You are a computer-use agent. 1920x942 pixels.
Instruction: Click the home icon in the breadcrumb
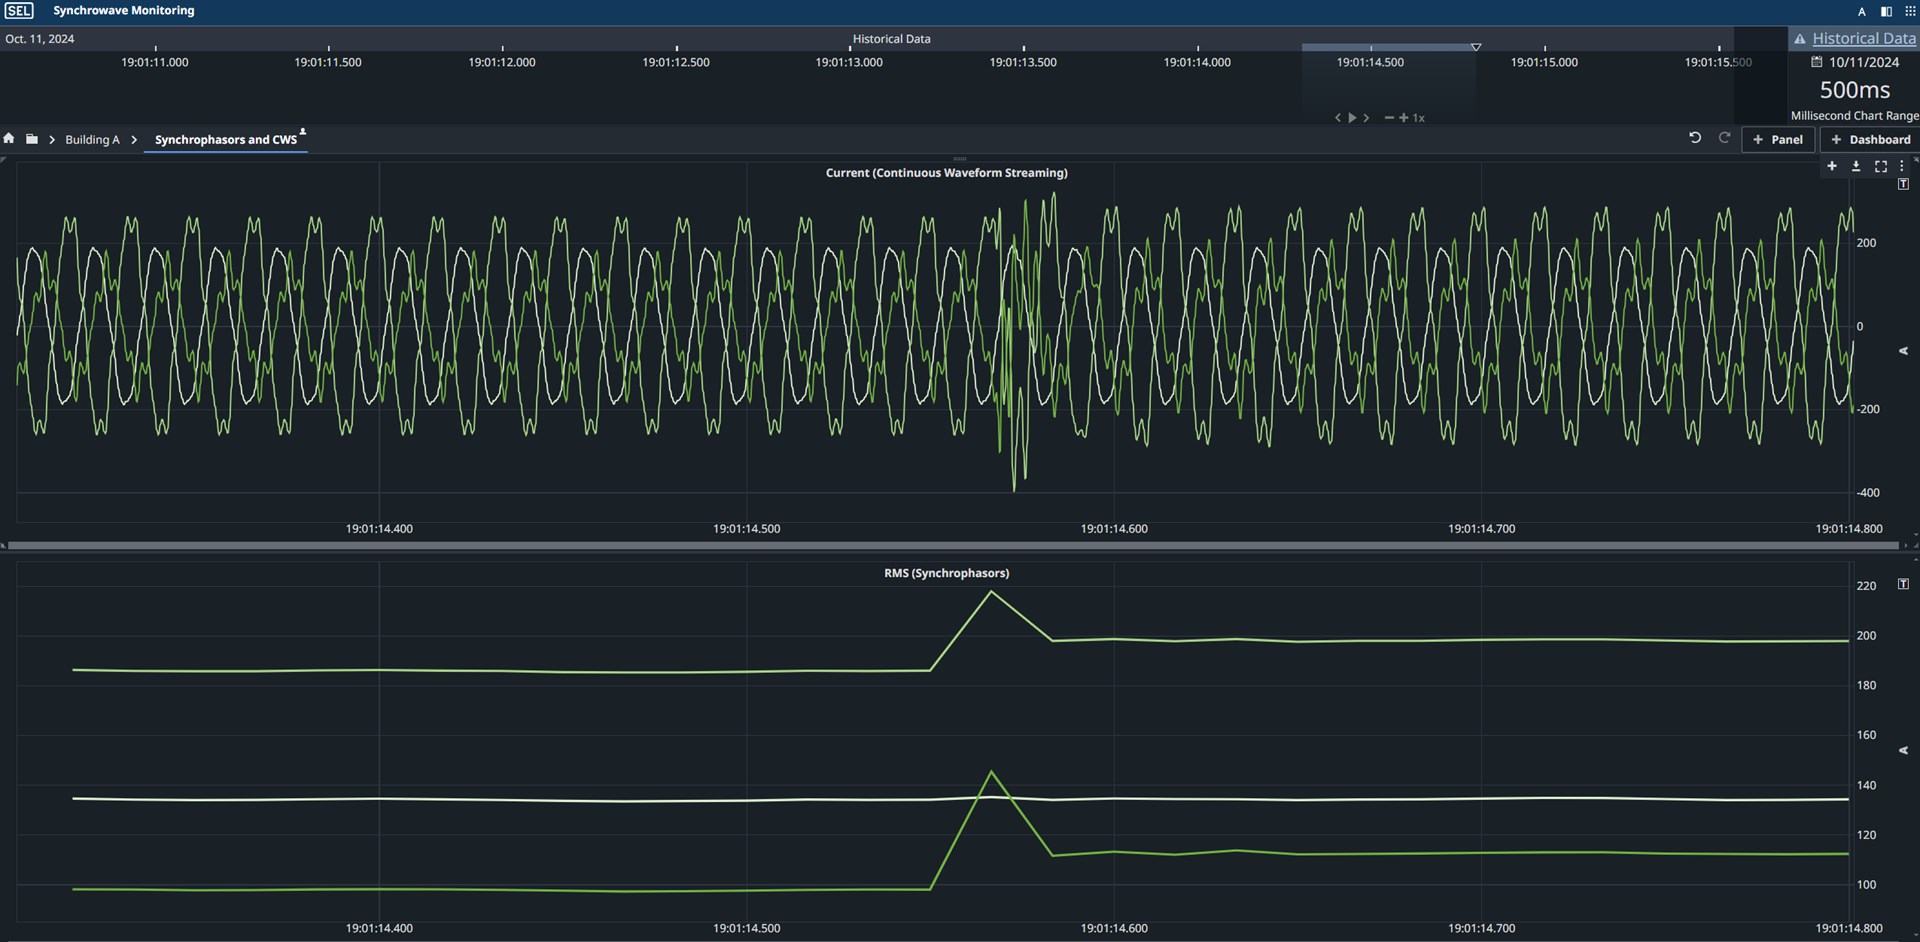(x=9, y=139)
